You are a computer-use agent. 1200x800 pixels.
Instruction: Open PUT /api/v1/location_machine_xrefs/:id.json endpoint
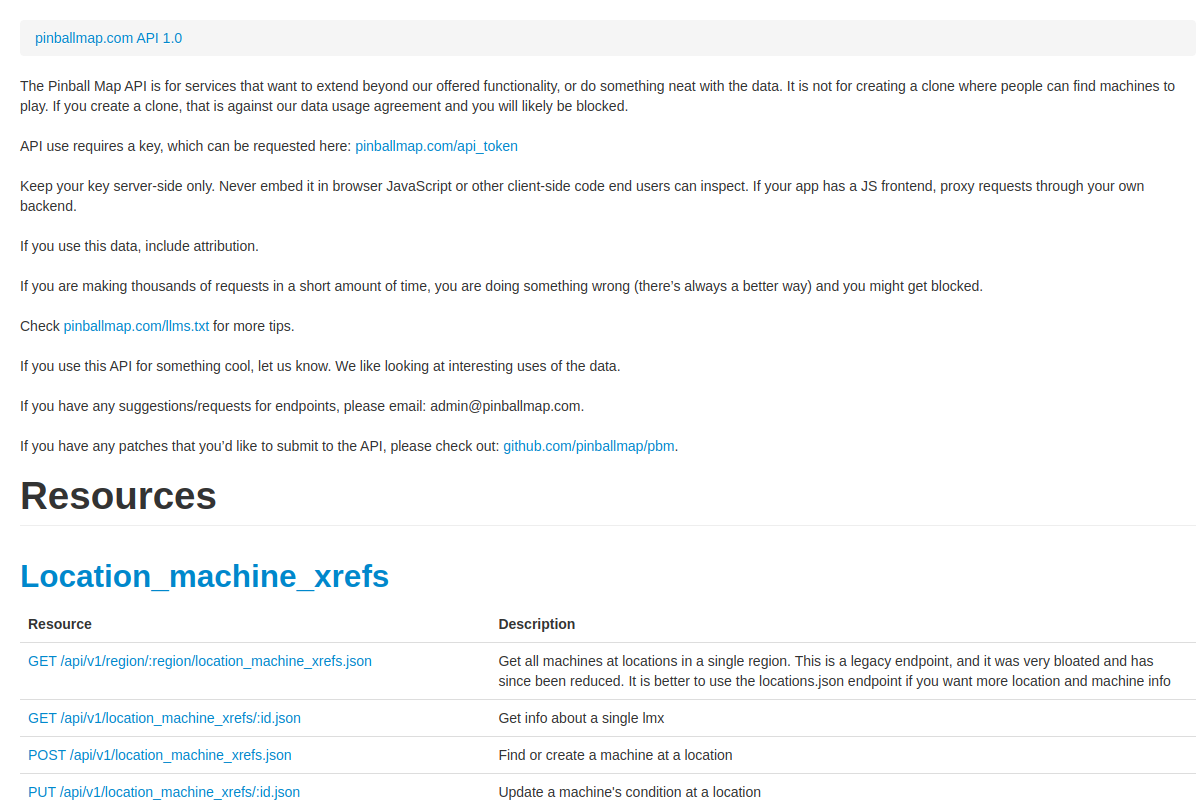point(164,792)
